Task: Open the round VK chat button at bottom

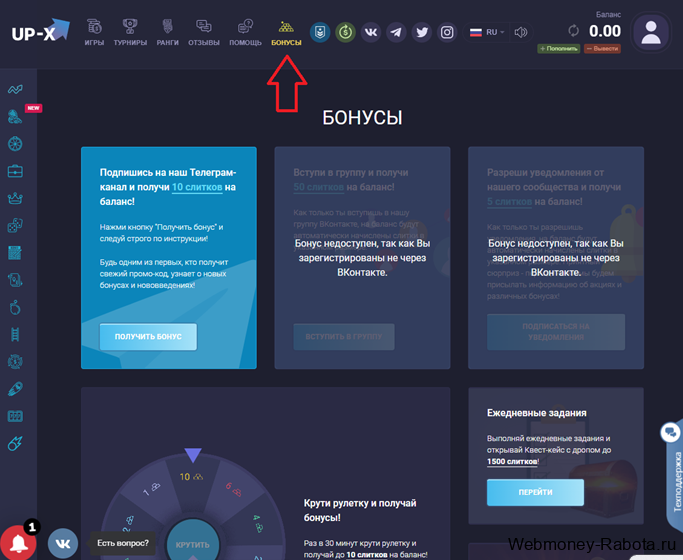Action: tap(63, 543)
